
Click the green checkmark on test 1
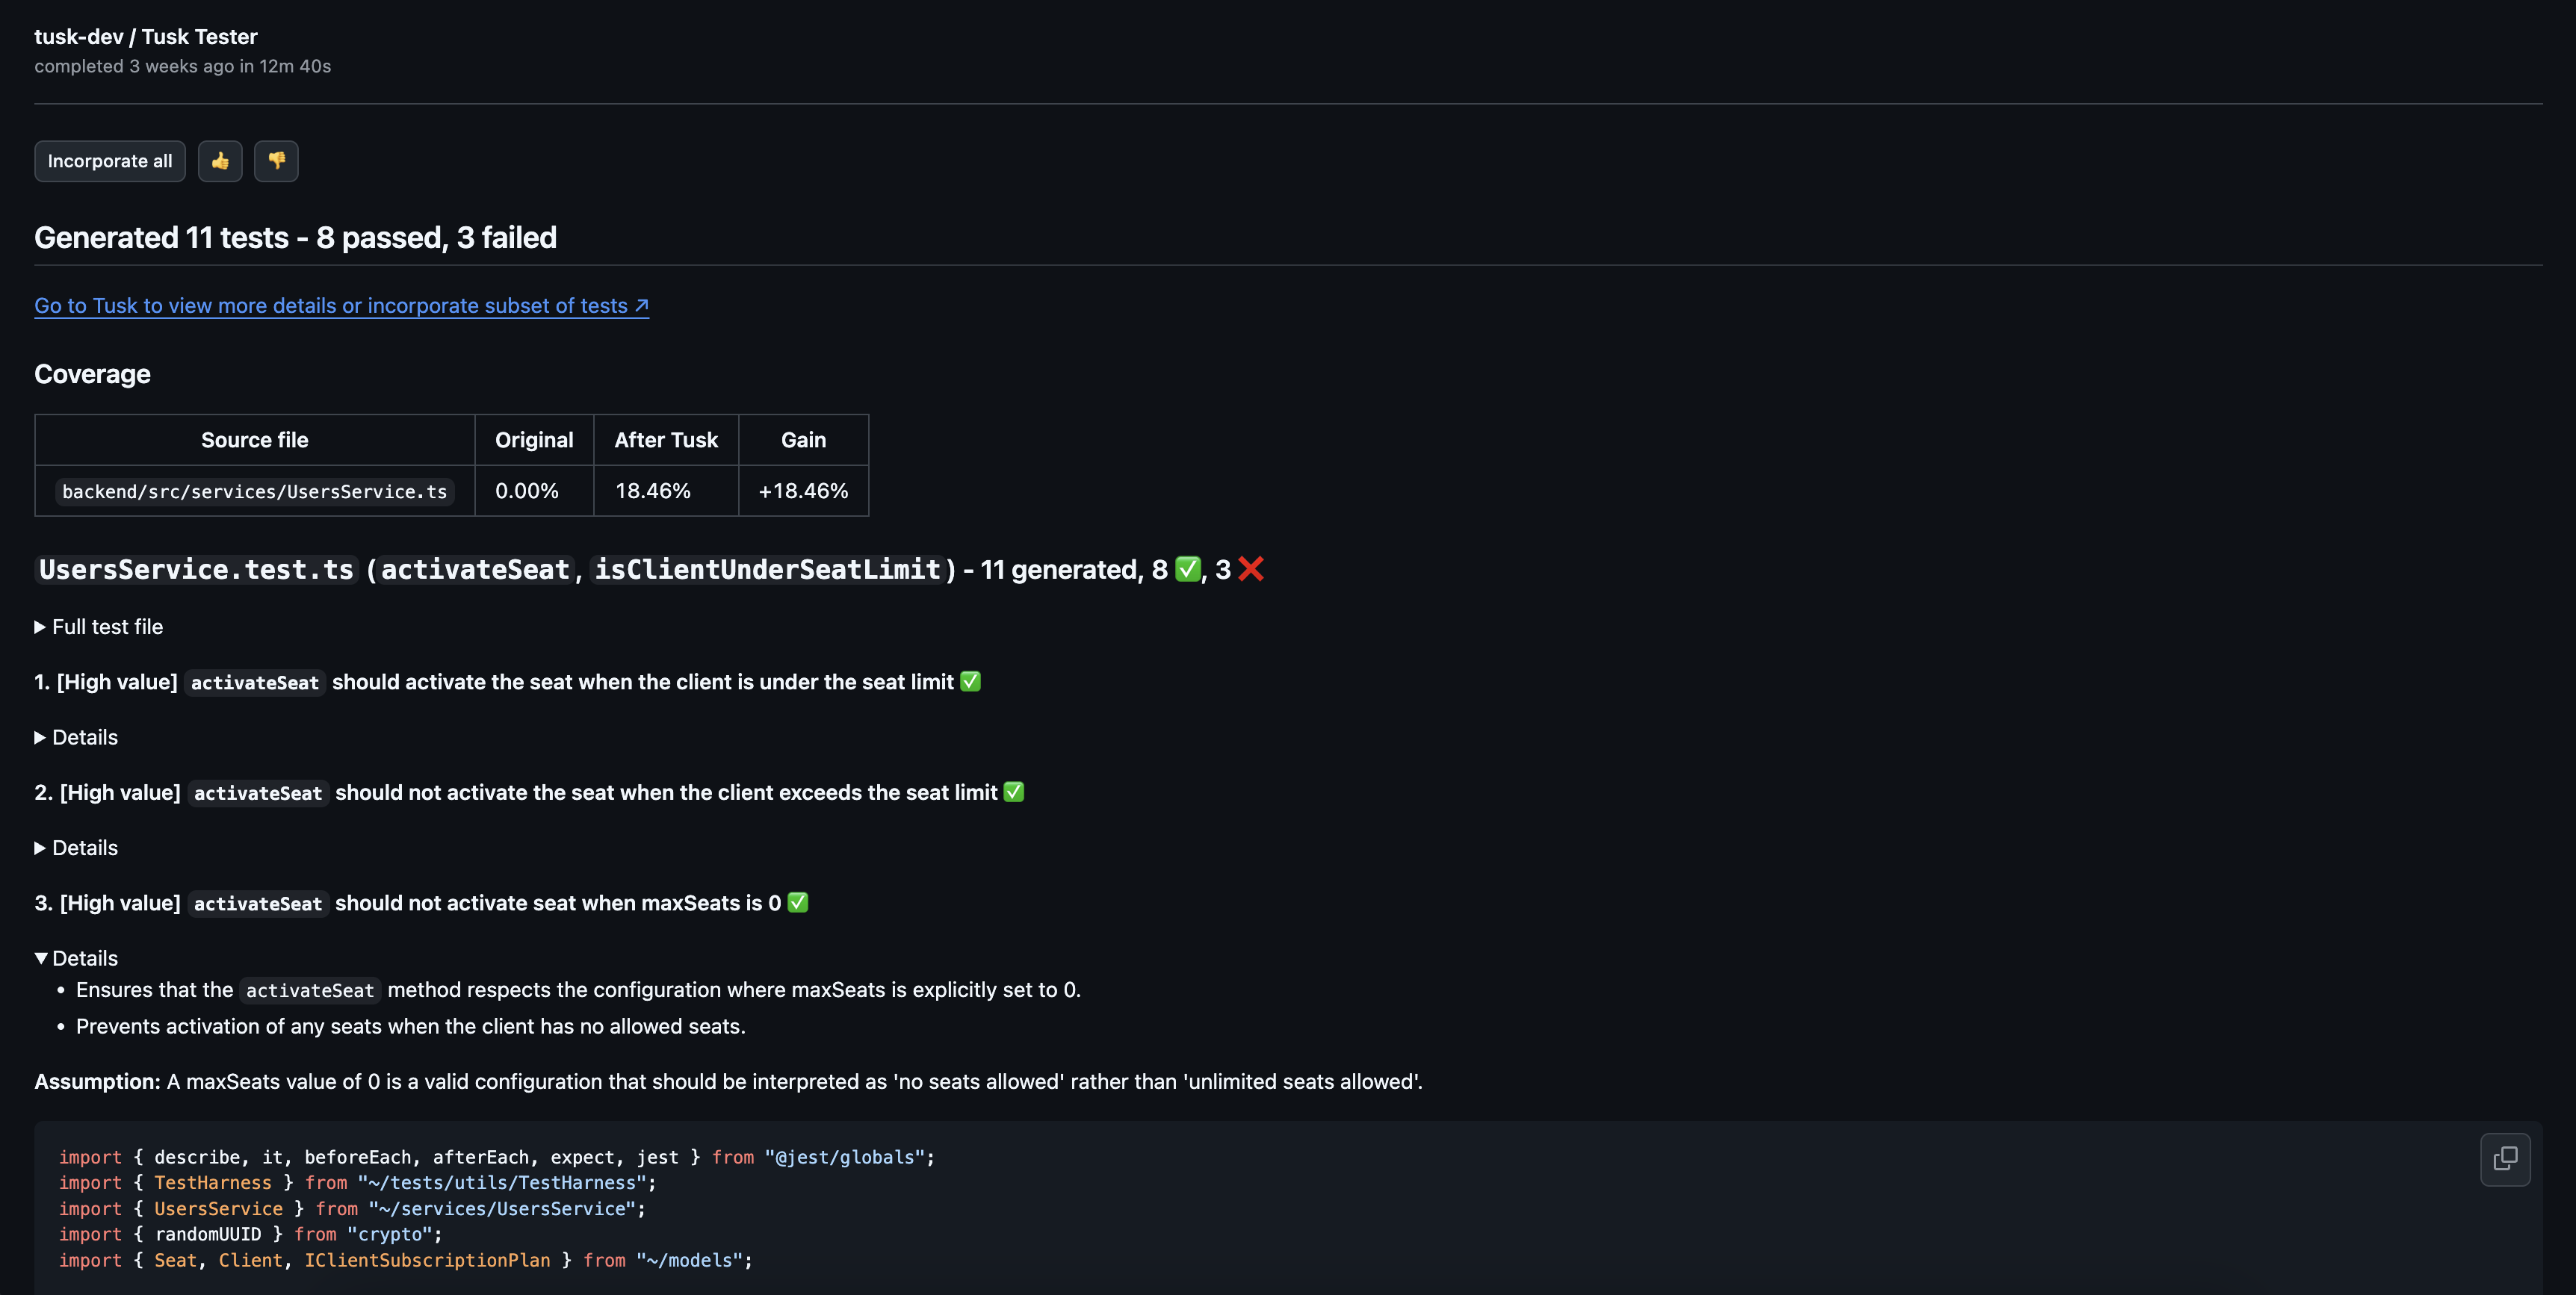(x=970, y=681)
